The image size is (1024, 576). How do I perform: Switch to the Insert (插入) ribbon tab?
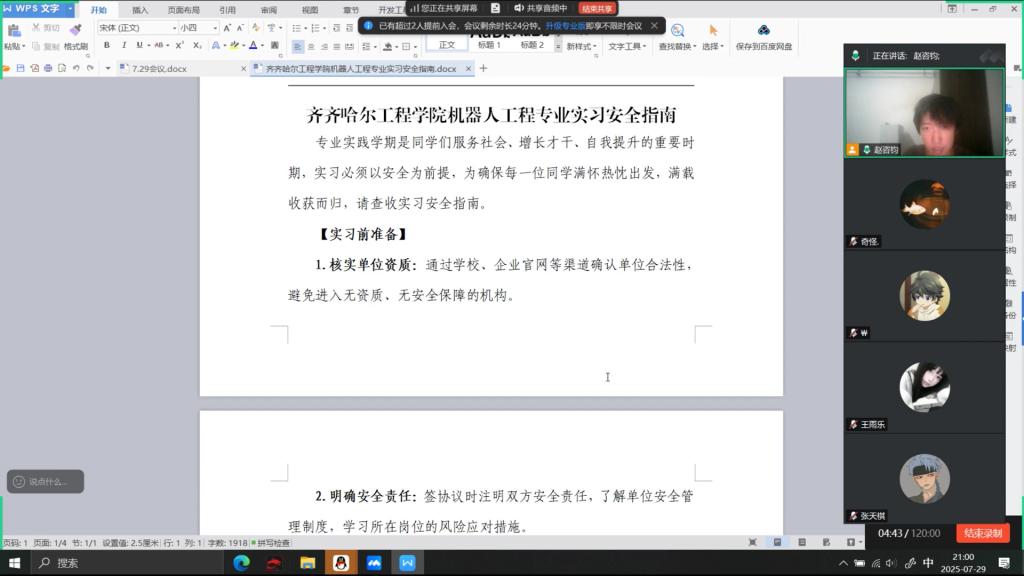[140, 10]
